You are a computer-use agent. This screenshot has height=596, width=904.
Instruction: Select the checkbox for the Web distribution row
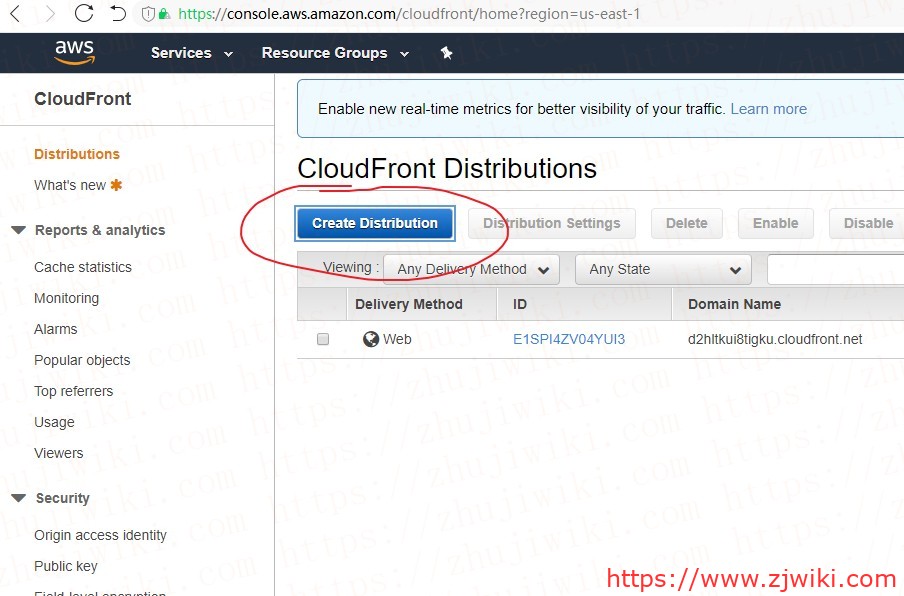coord(322,339)
